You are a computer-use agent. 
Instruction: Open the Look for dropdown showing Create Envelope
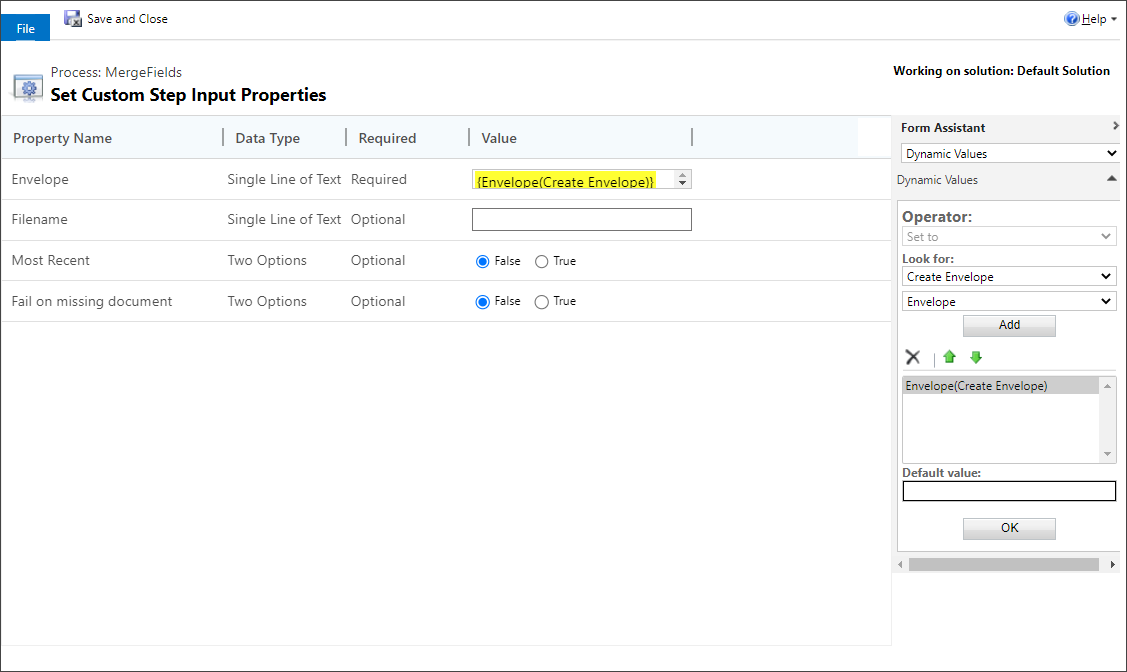[1009, 276]
